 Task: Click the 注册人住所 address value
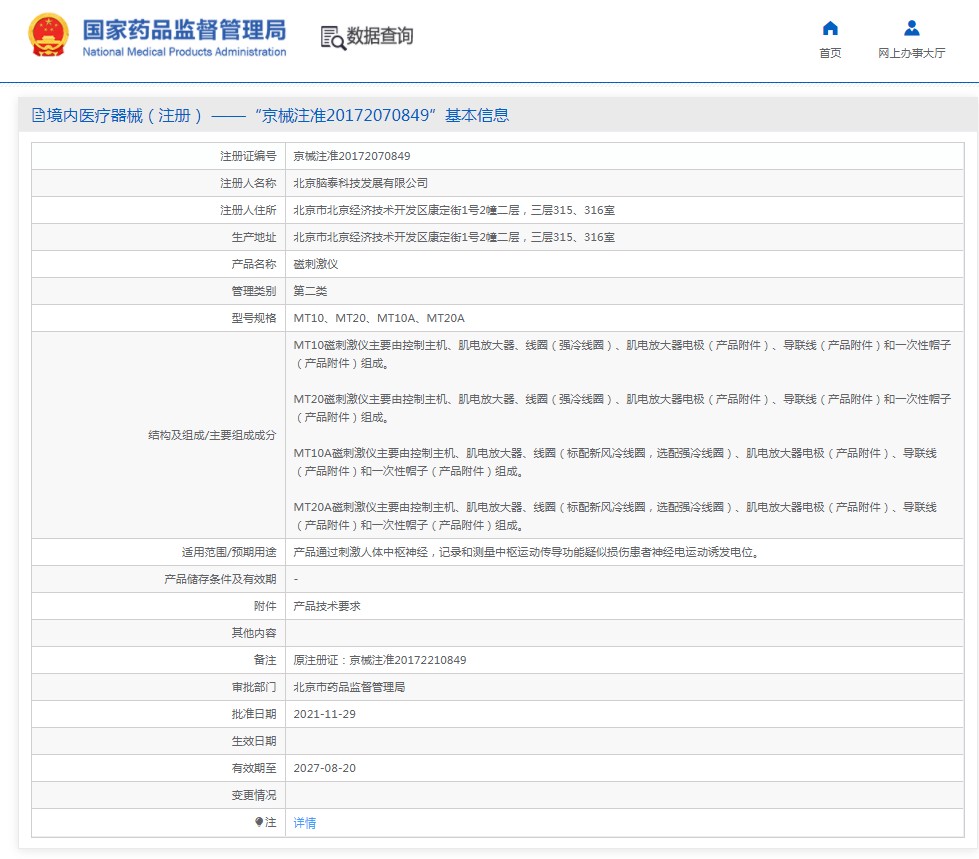pos(454,210)
